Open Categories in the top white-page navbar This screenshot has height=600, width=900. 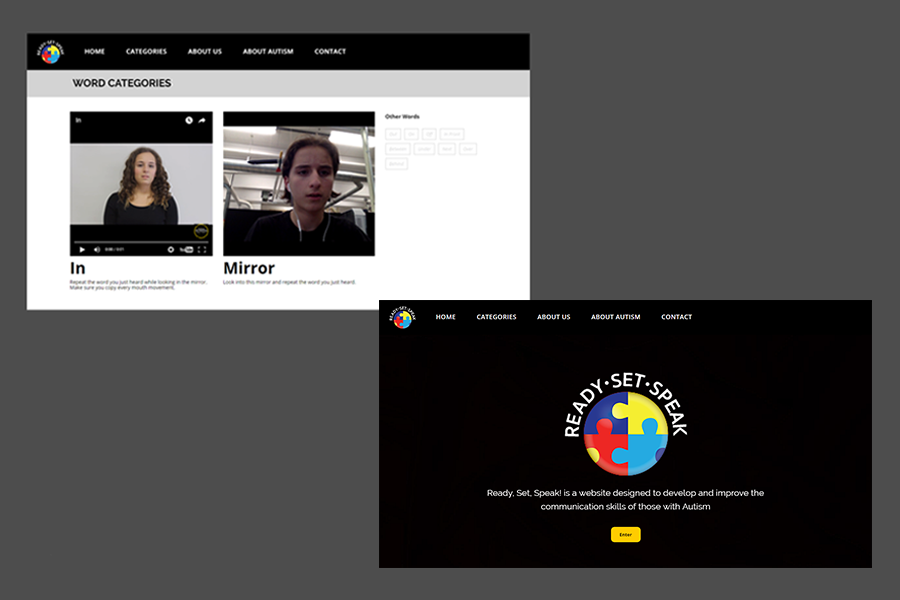[146, 52]
